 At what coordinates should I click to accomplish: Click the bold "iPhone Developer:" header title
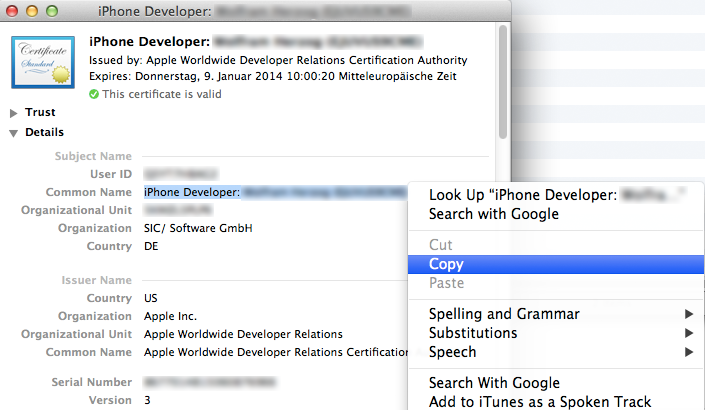coord(149,41)
